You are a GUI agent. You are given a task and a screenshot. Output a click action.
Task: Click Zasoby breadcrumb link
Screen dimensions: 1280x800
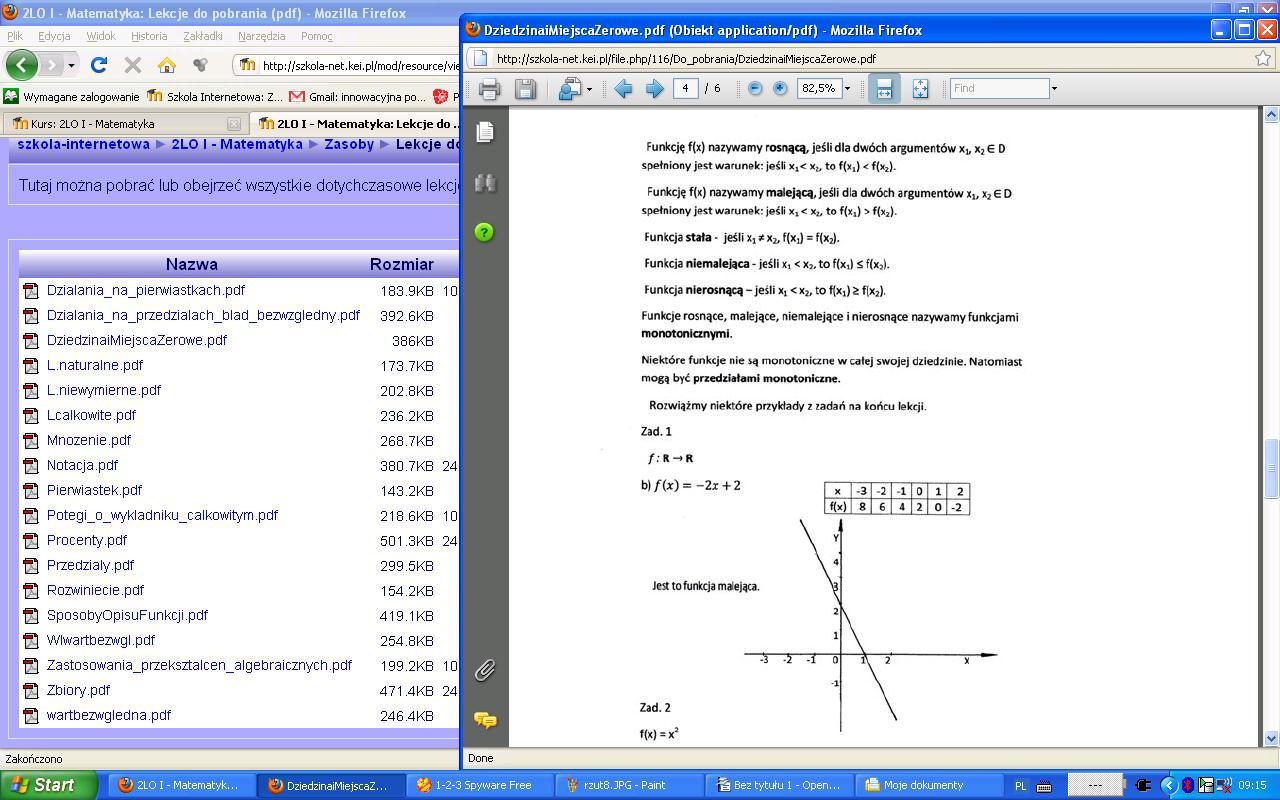349,144
